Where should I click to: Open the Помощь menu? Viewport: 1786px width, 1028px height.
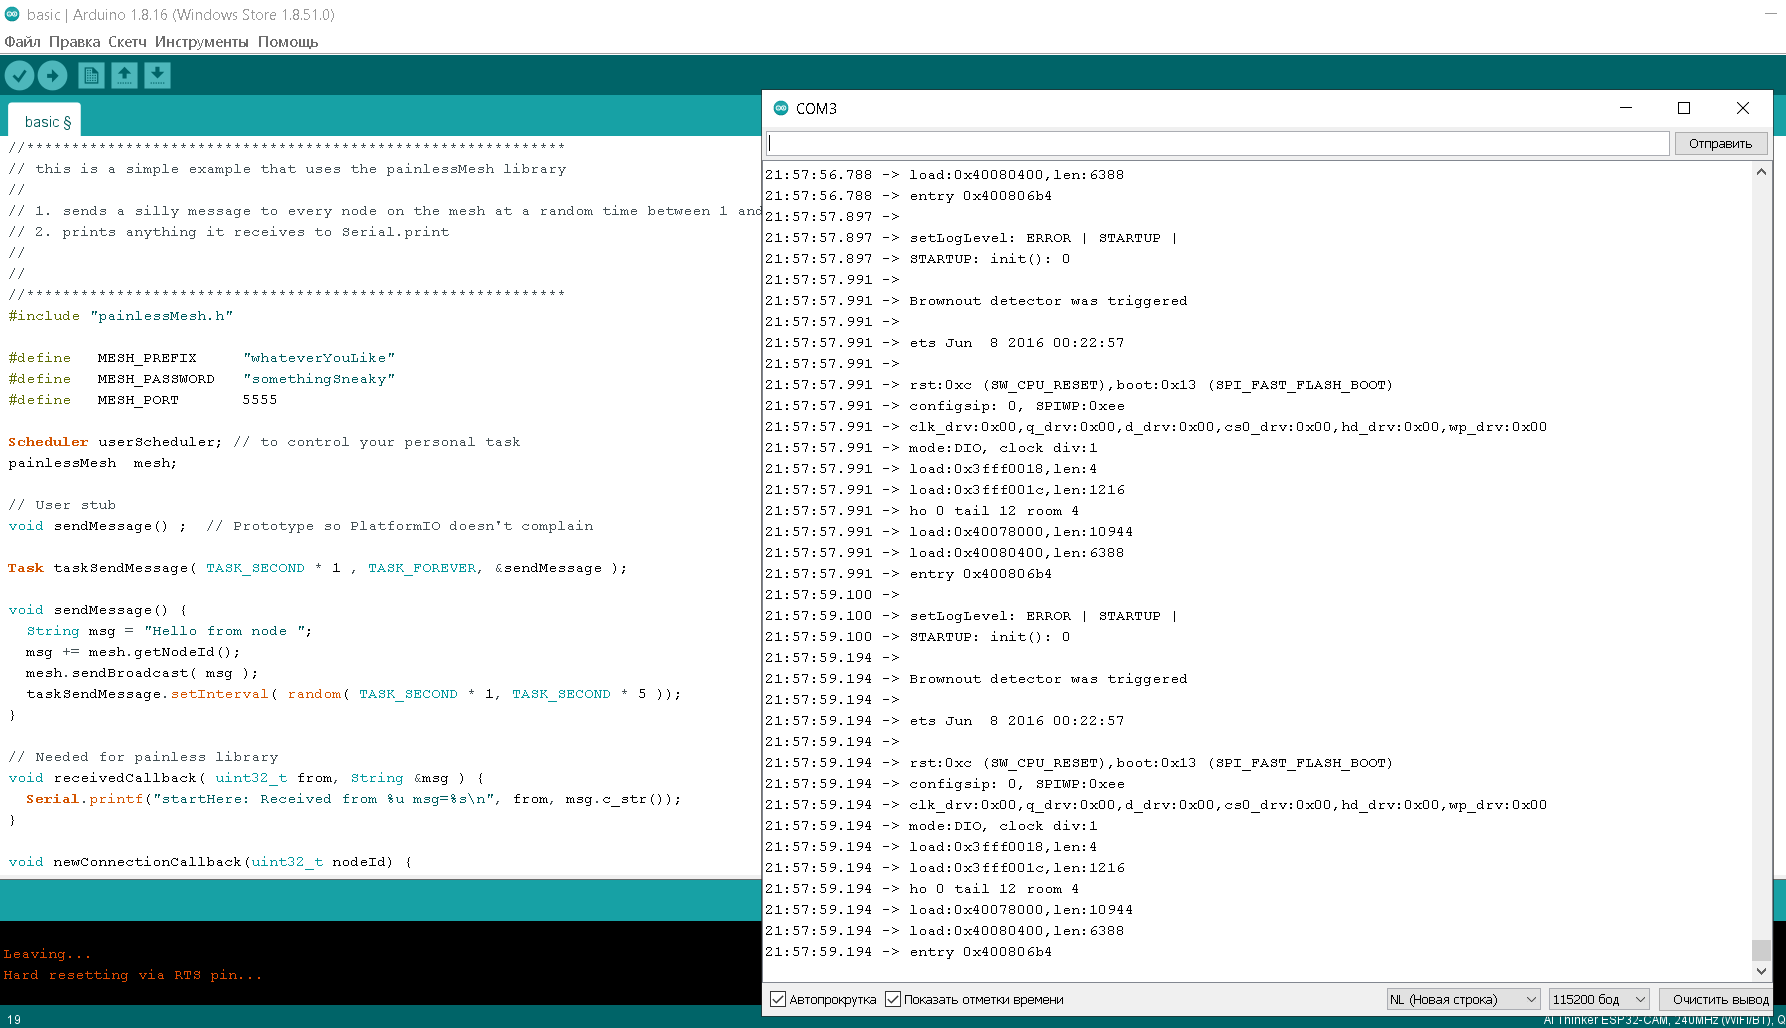288,42
